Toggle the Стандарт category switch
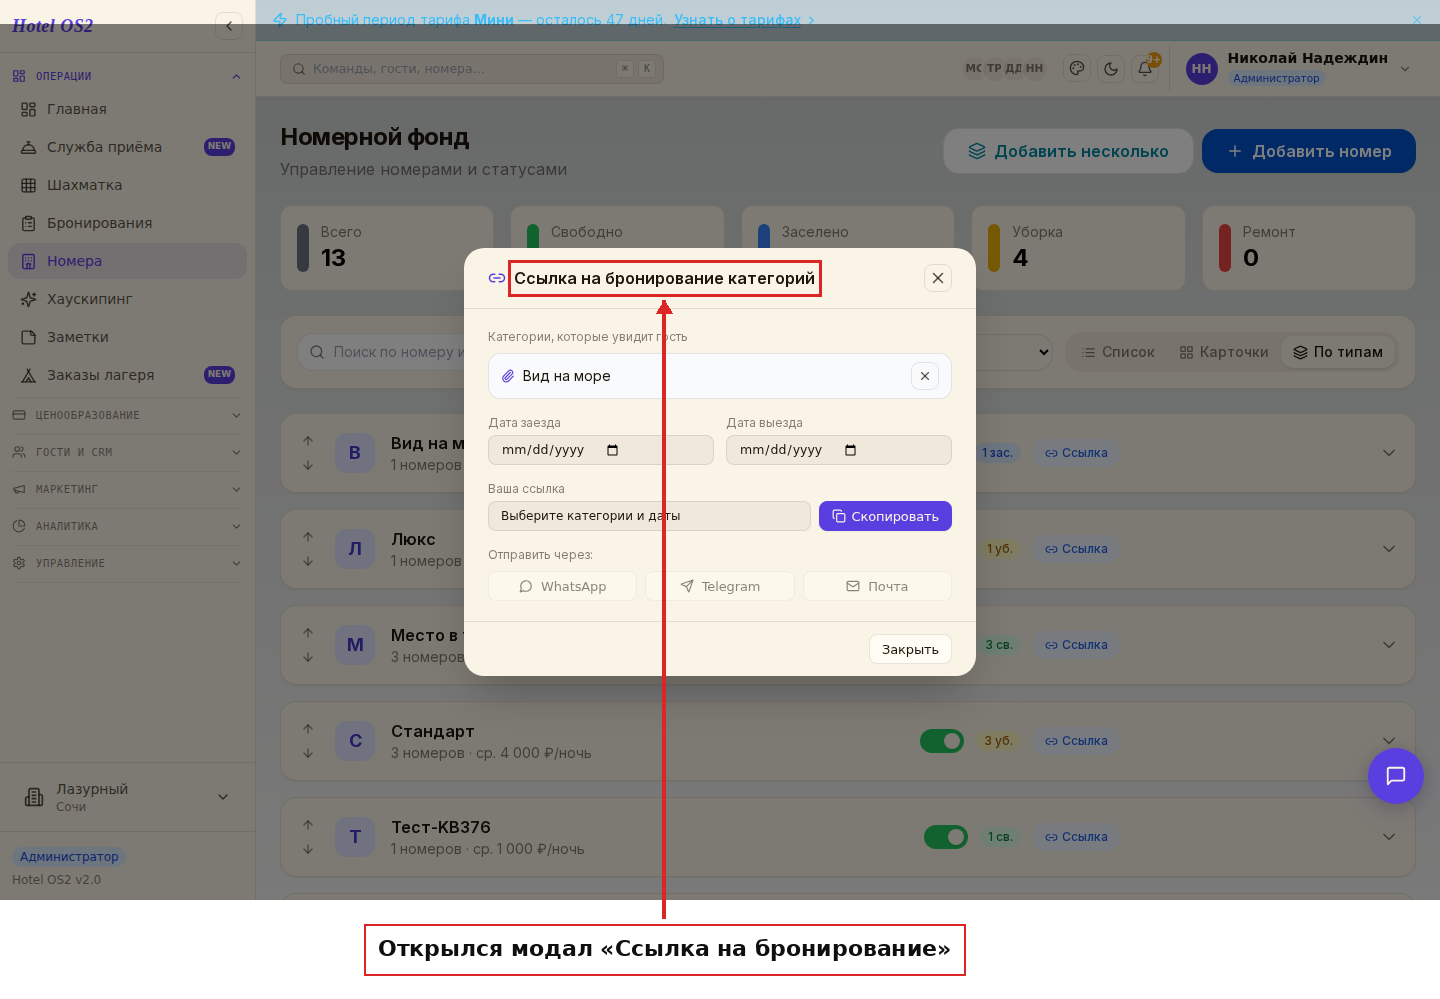The height and width of the screenshot is (999, 1440). (942, 741)
